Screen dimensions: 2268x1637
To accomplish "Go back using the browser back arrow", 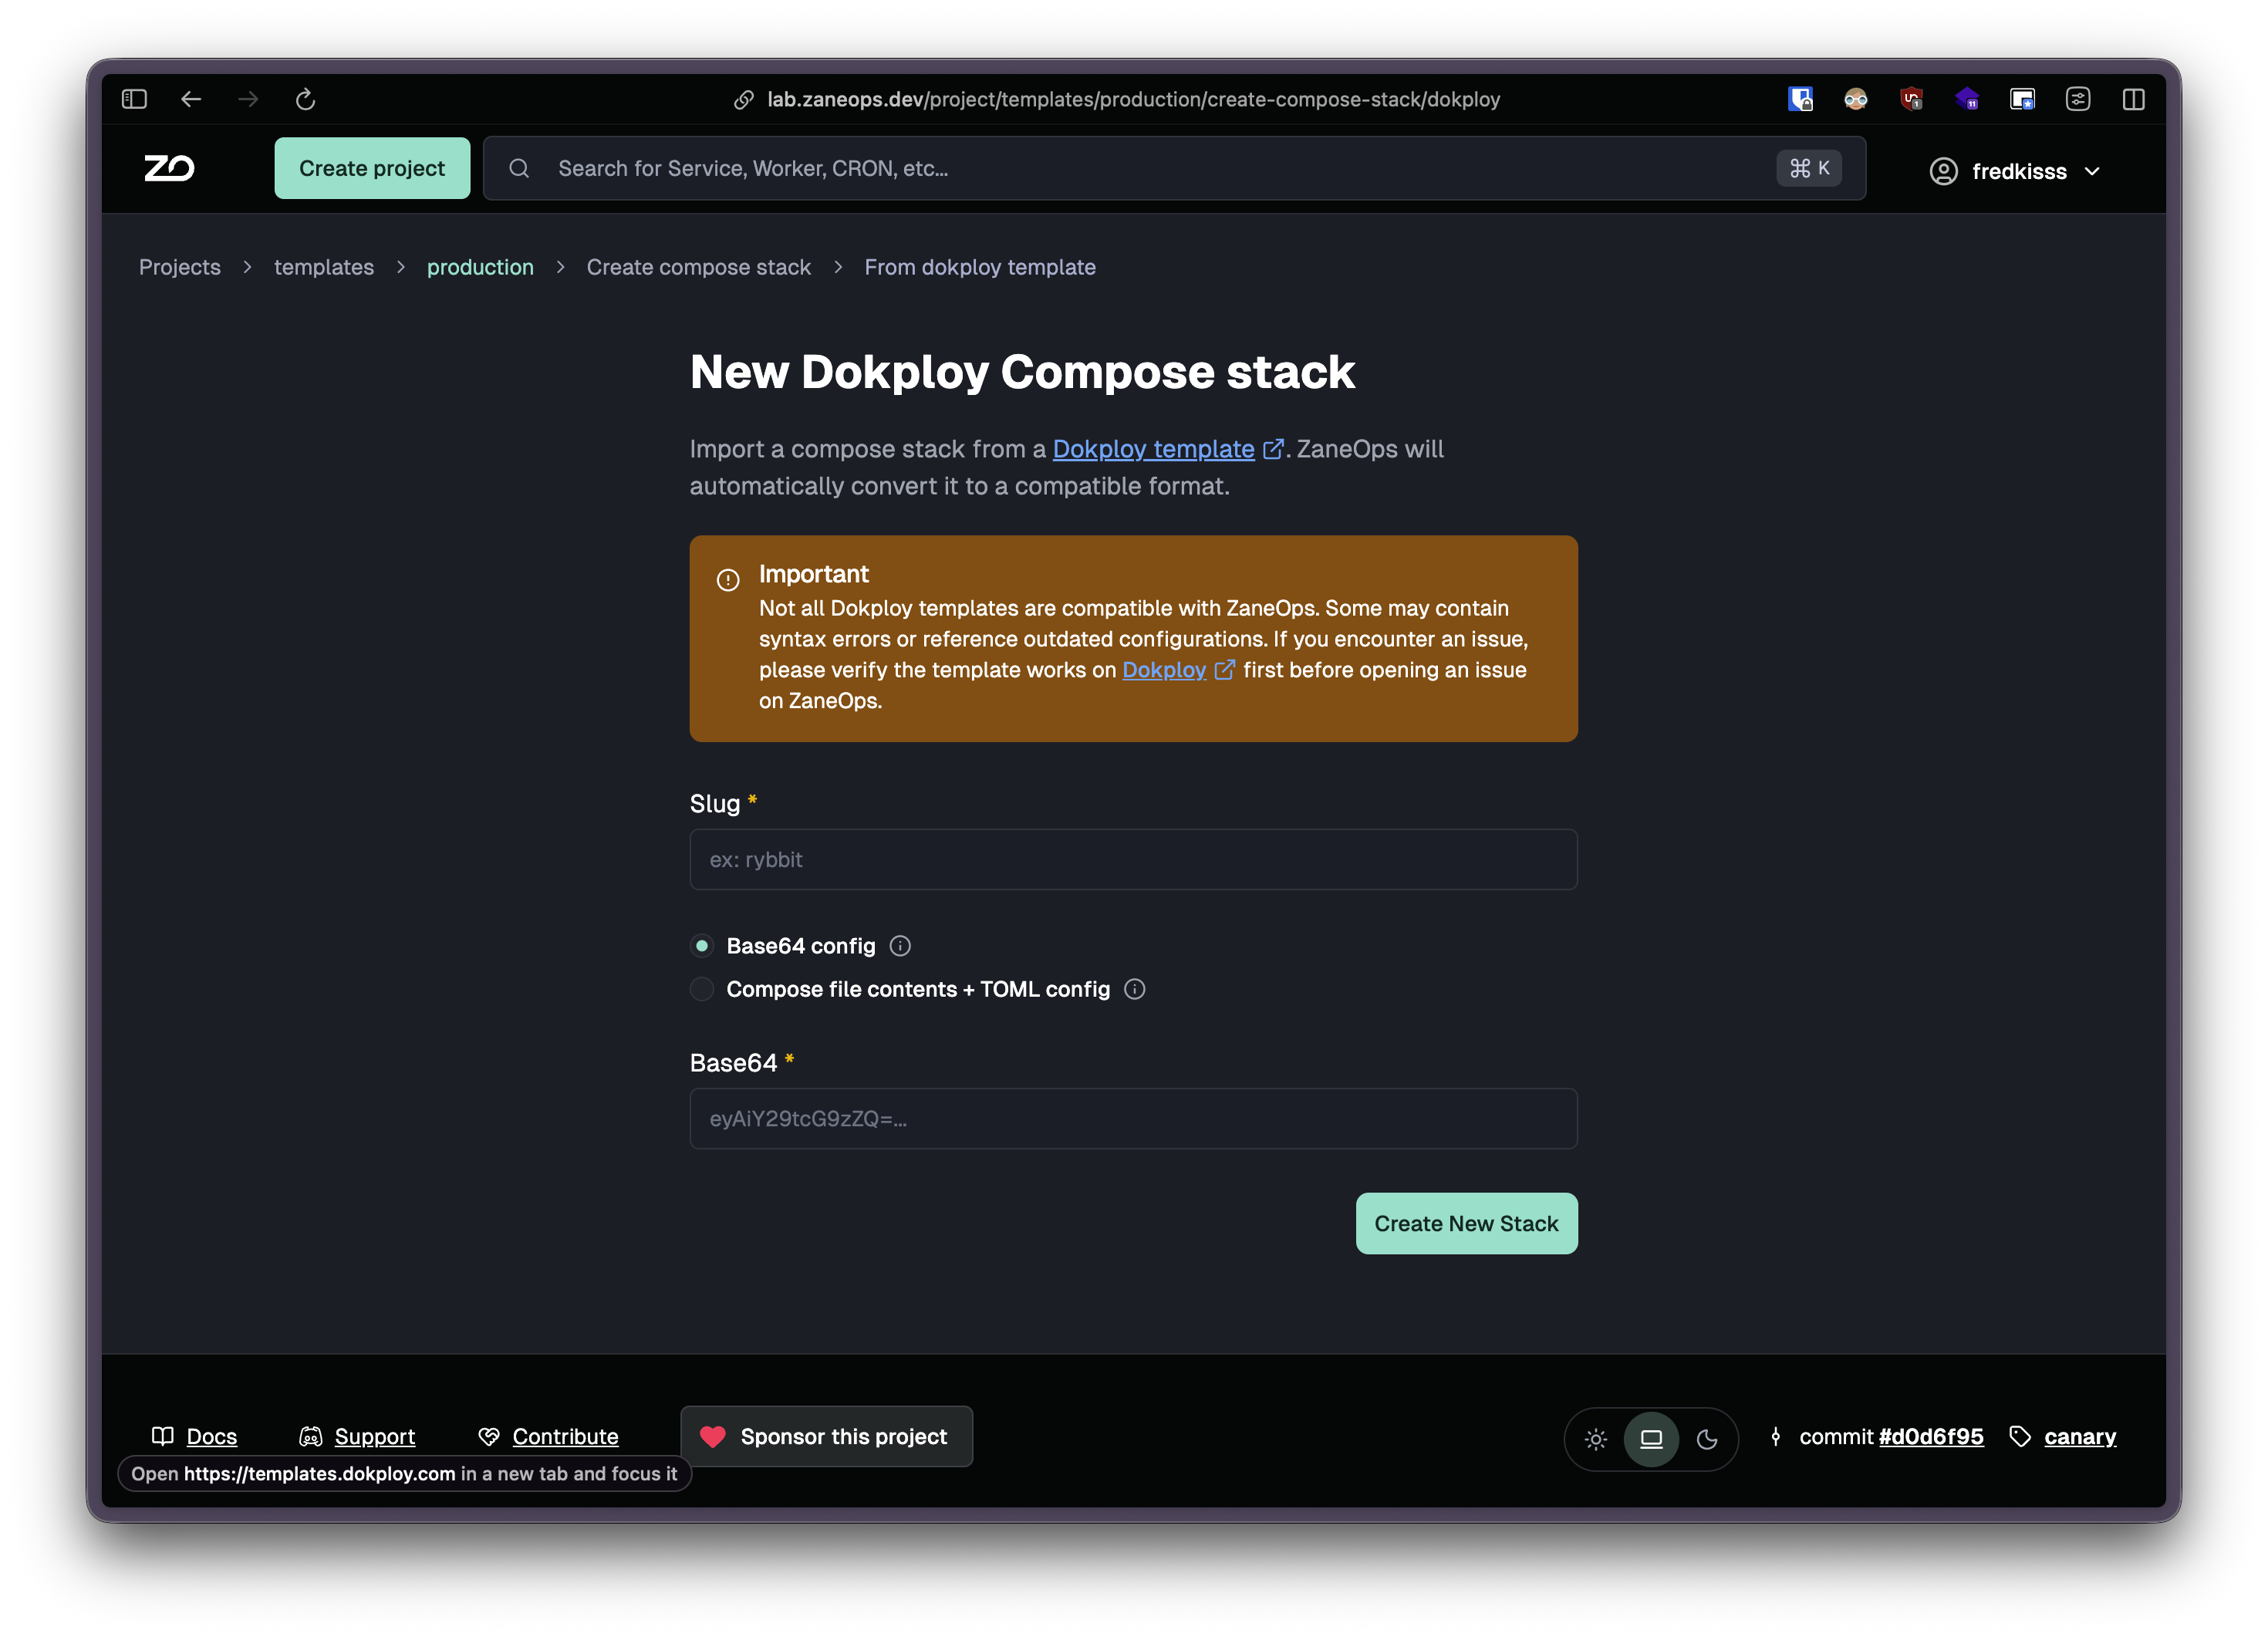I will tap(191, 99).
